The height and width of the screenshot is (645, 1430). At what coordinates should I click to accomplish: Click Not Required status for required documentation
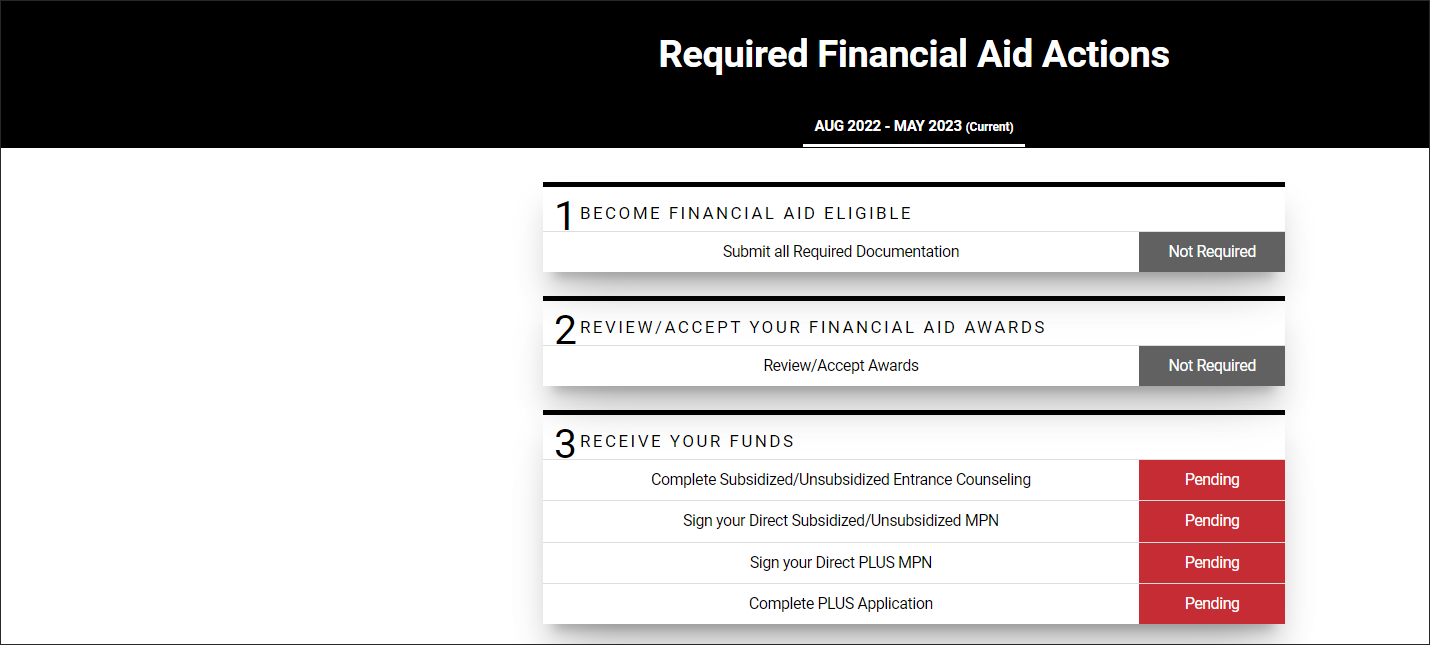point(1211,251)
